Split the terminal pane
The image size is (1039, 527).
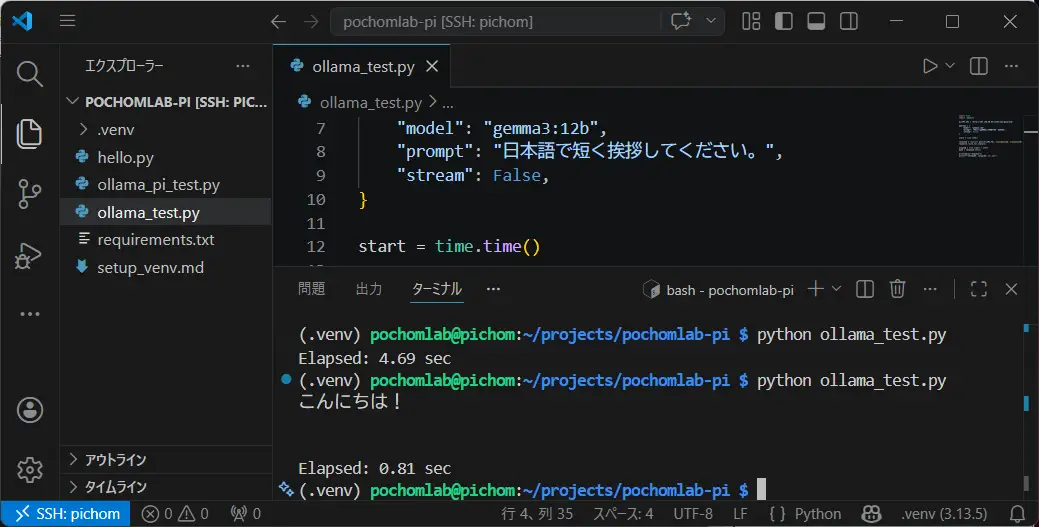click(x=865, y=288)
